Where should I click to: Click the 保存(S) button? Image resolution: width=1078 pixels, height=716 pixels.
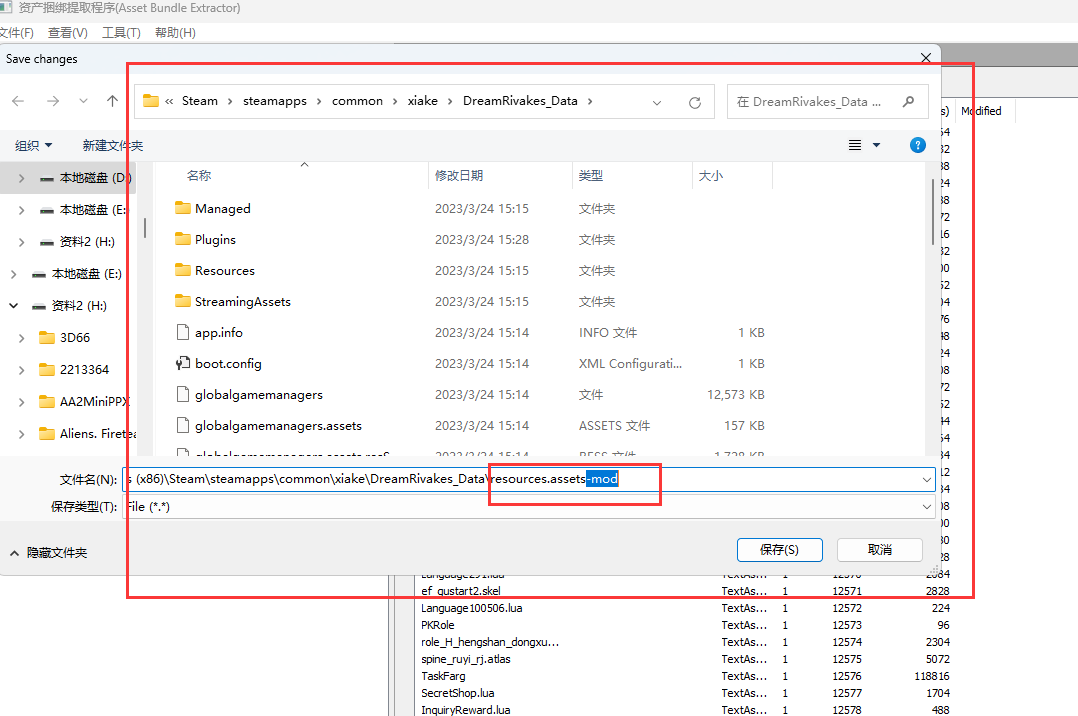(780, 550)
